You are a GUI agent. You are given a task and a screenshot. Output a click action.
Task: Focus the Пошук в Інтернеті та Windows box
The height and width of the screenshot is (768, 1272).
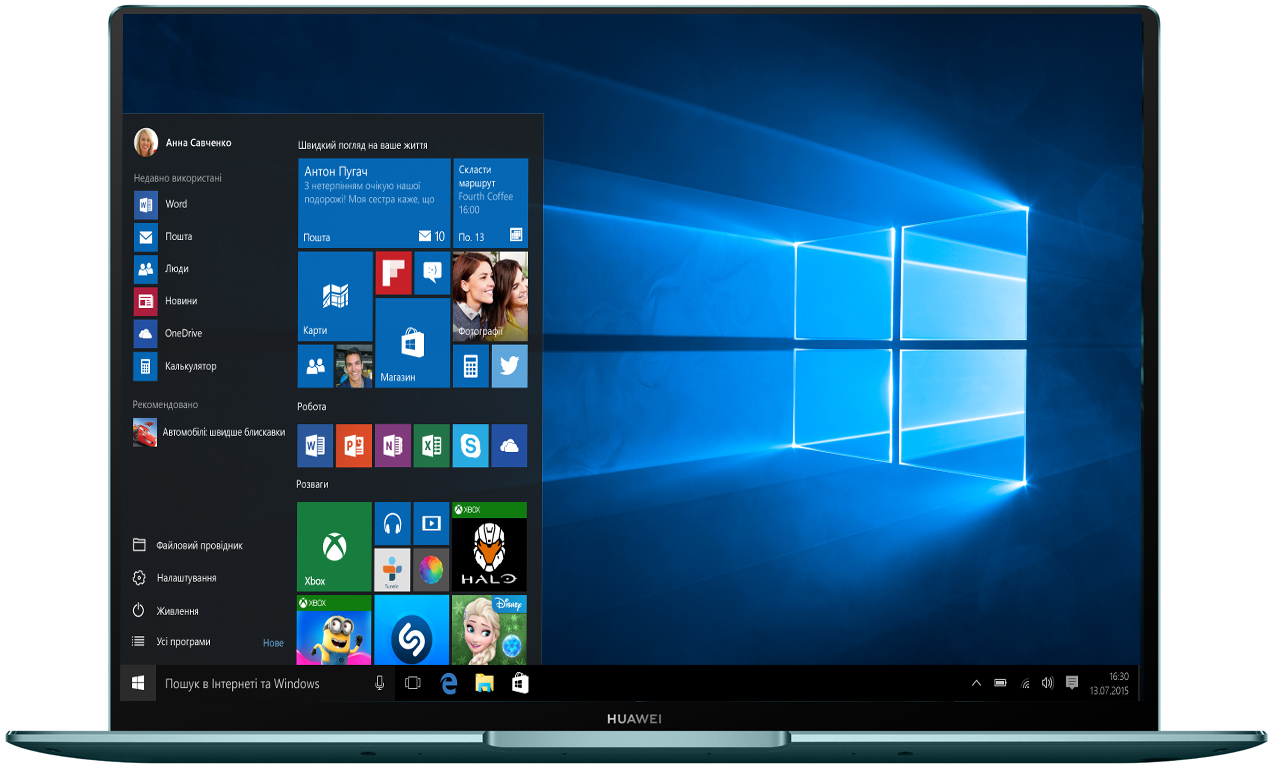point(275,683)
